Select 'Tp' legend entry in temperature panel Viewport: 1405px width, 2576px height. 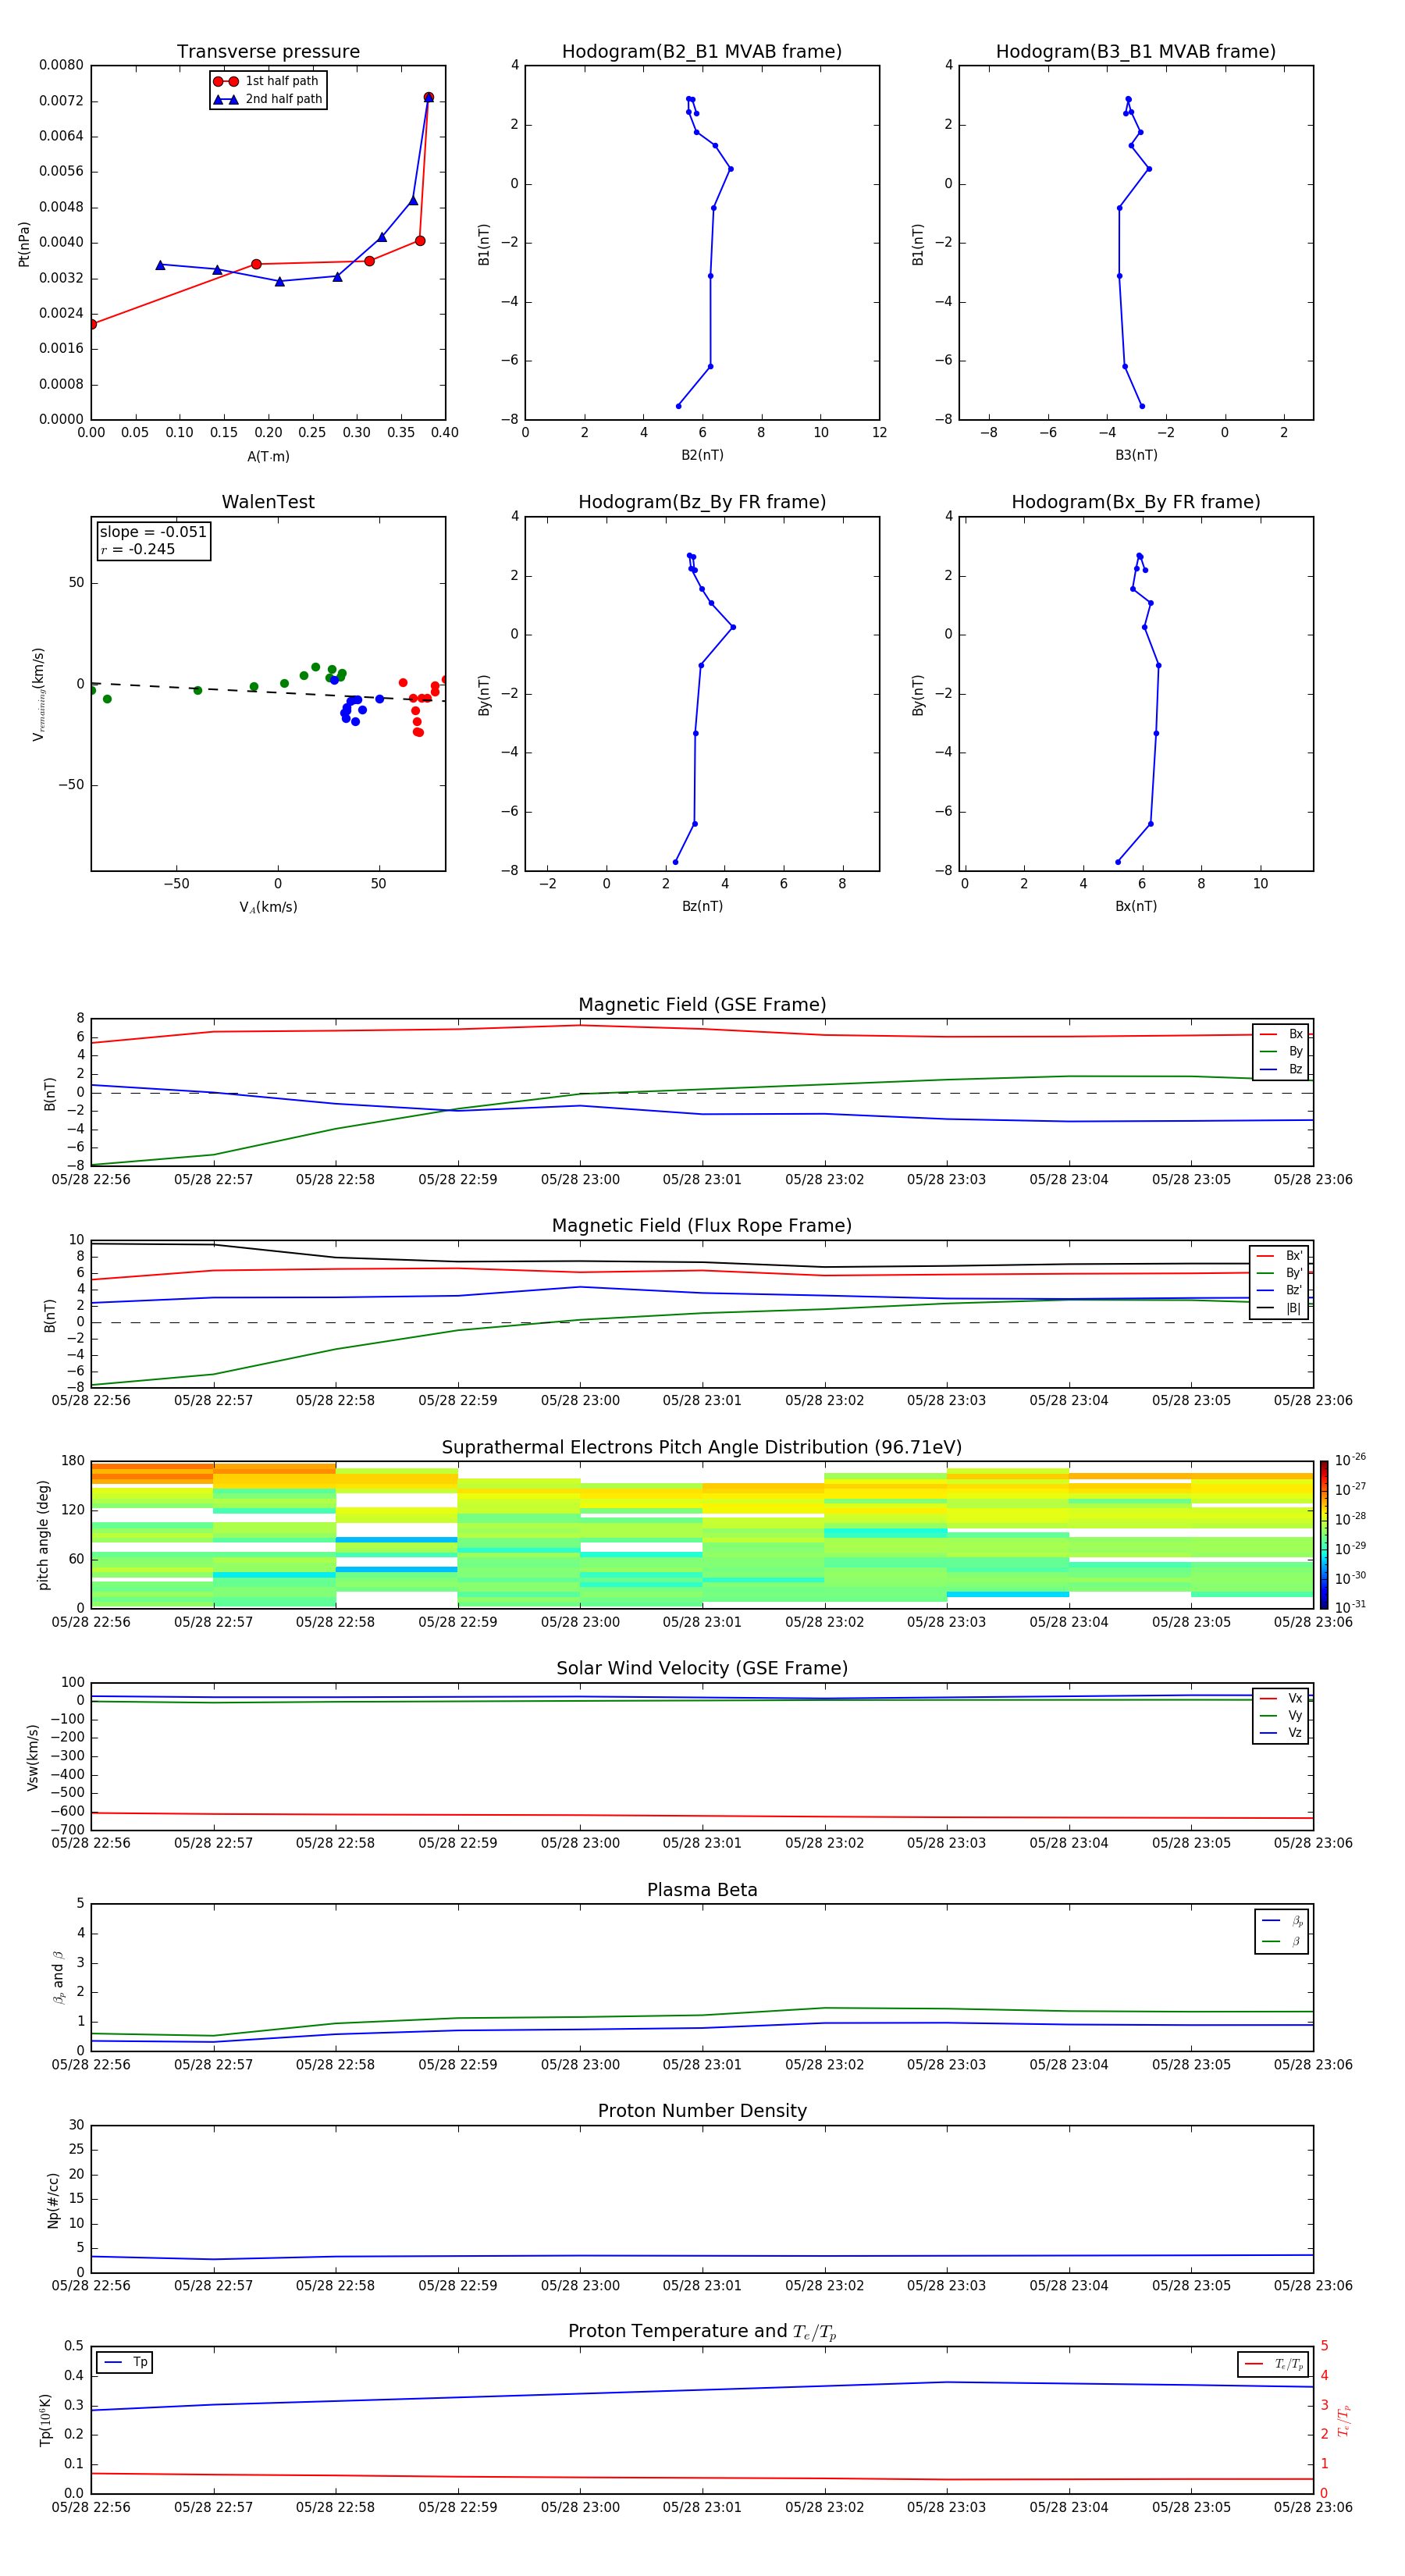pyautogui.click(x=125, y=2362)
